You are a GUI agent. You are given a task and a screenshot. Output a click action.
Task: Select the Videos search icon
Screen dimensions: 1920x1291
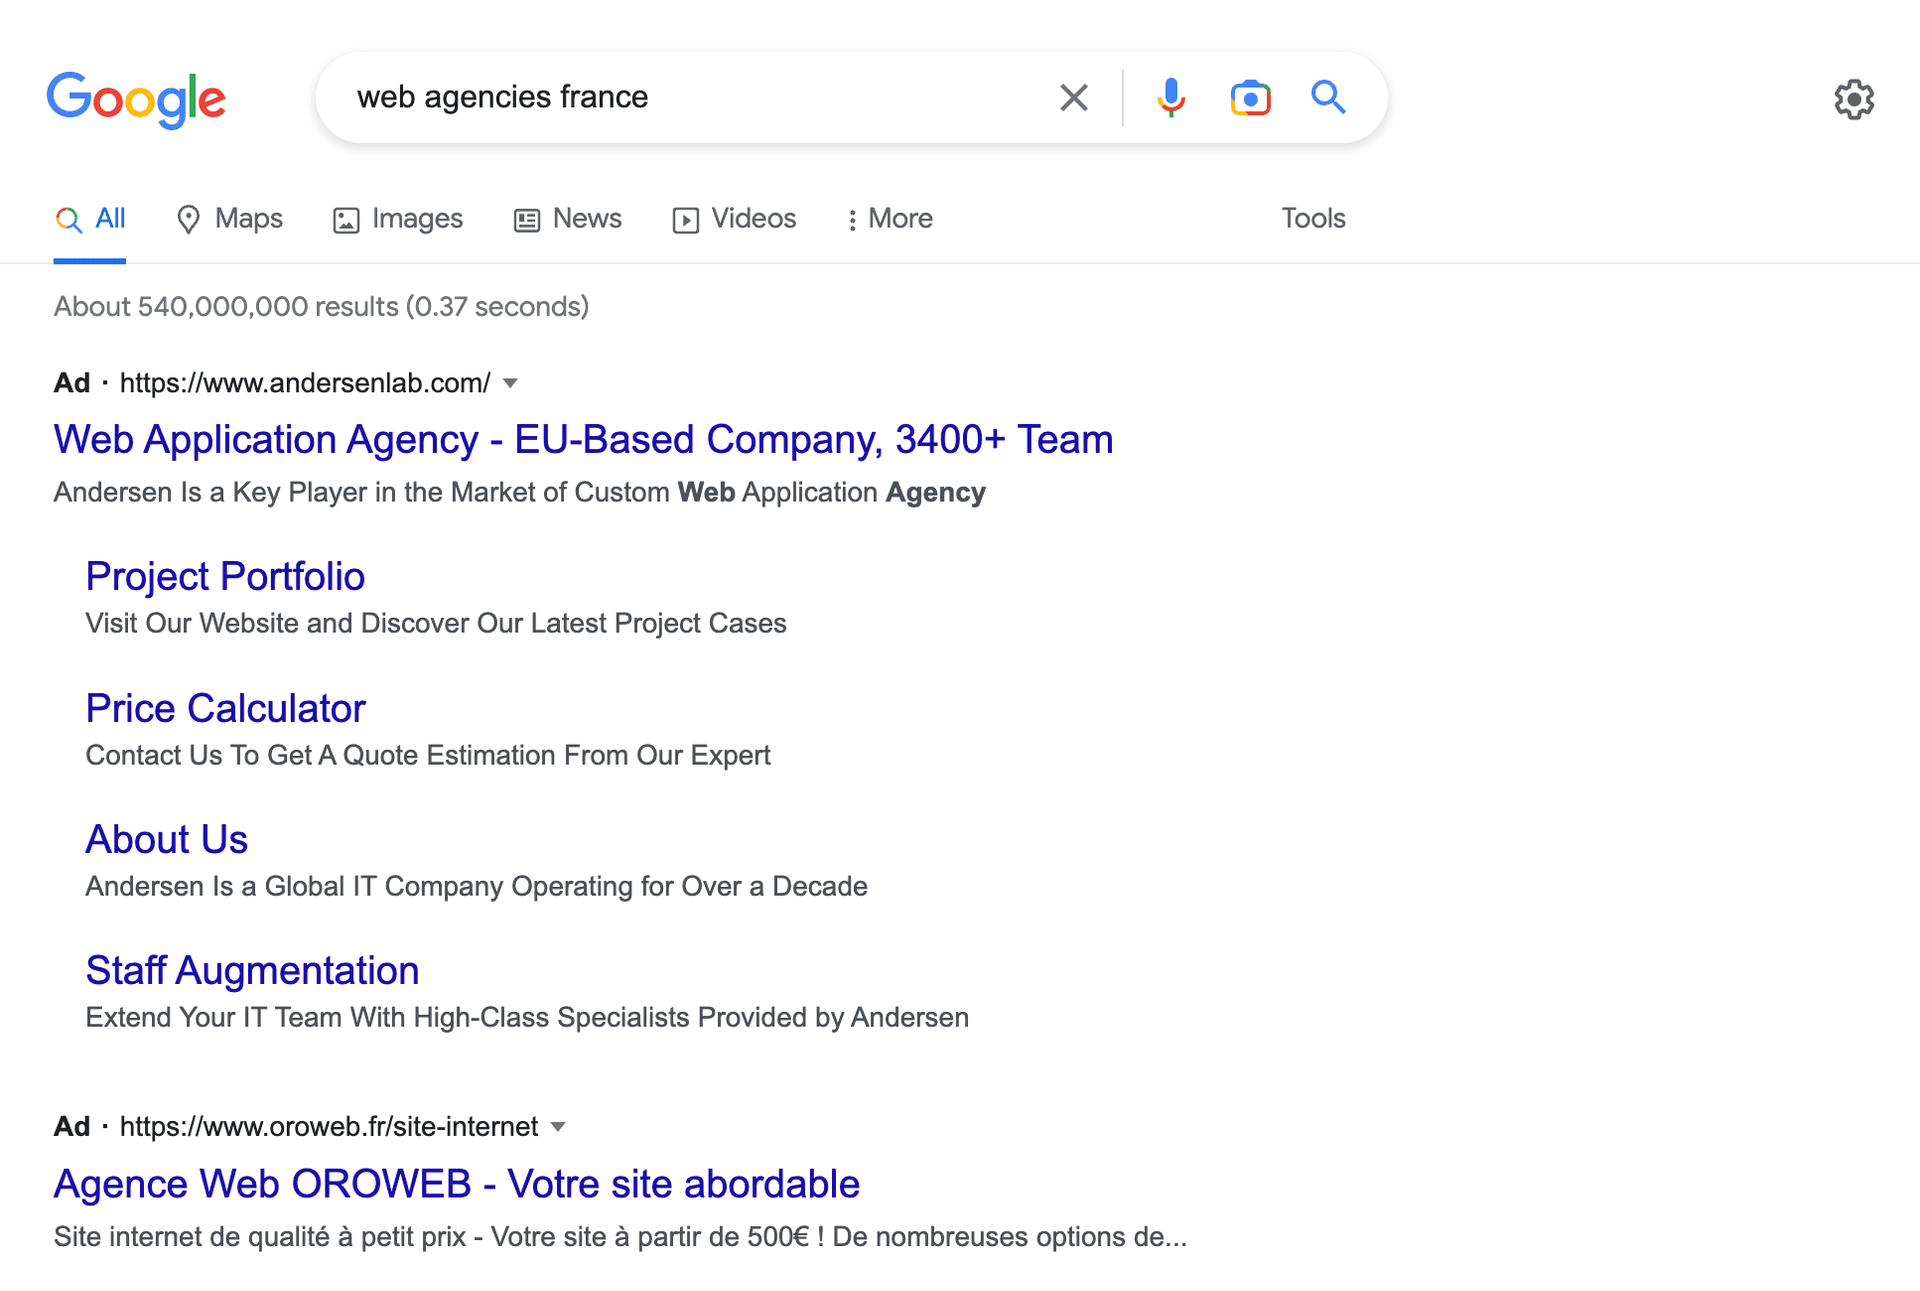tap(734, 219)
